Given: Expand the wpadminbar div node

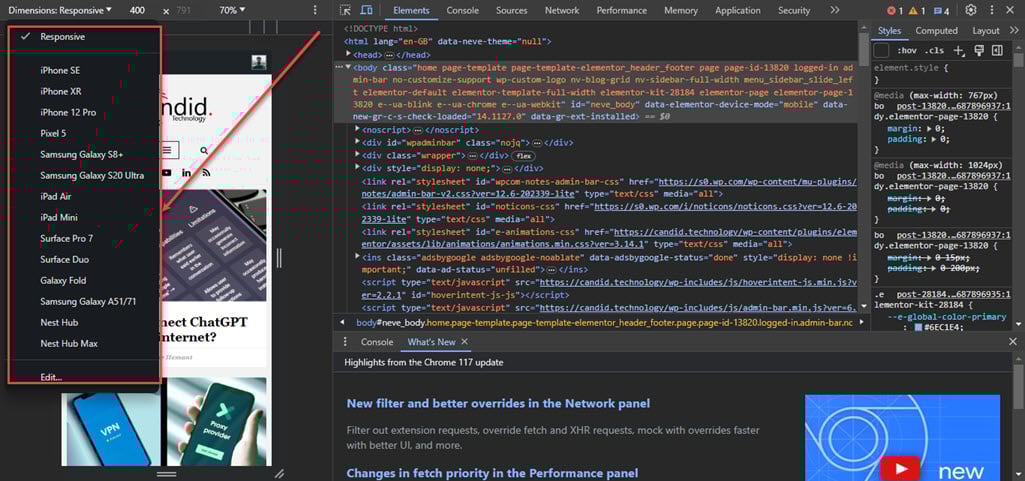Looking at the screenshot, I should click(358, 142).
